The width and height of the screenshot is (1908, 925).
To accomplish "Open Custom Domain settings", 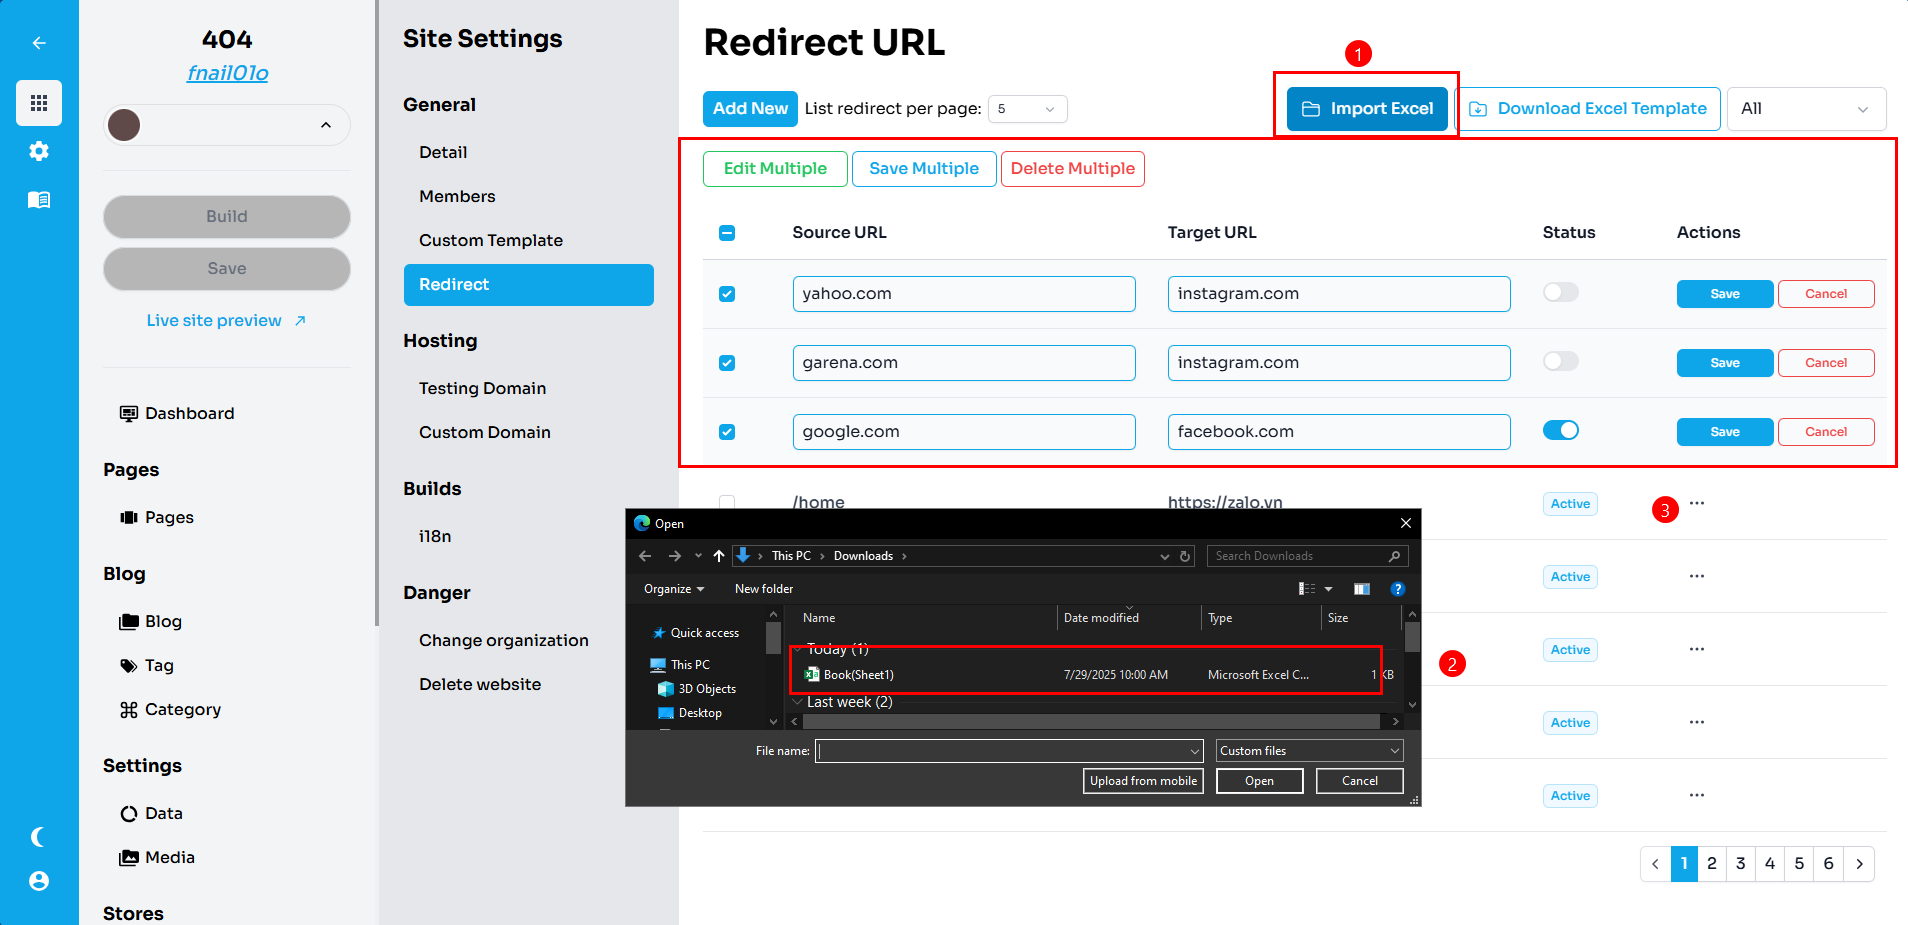I will tap(485, 432).
